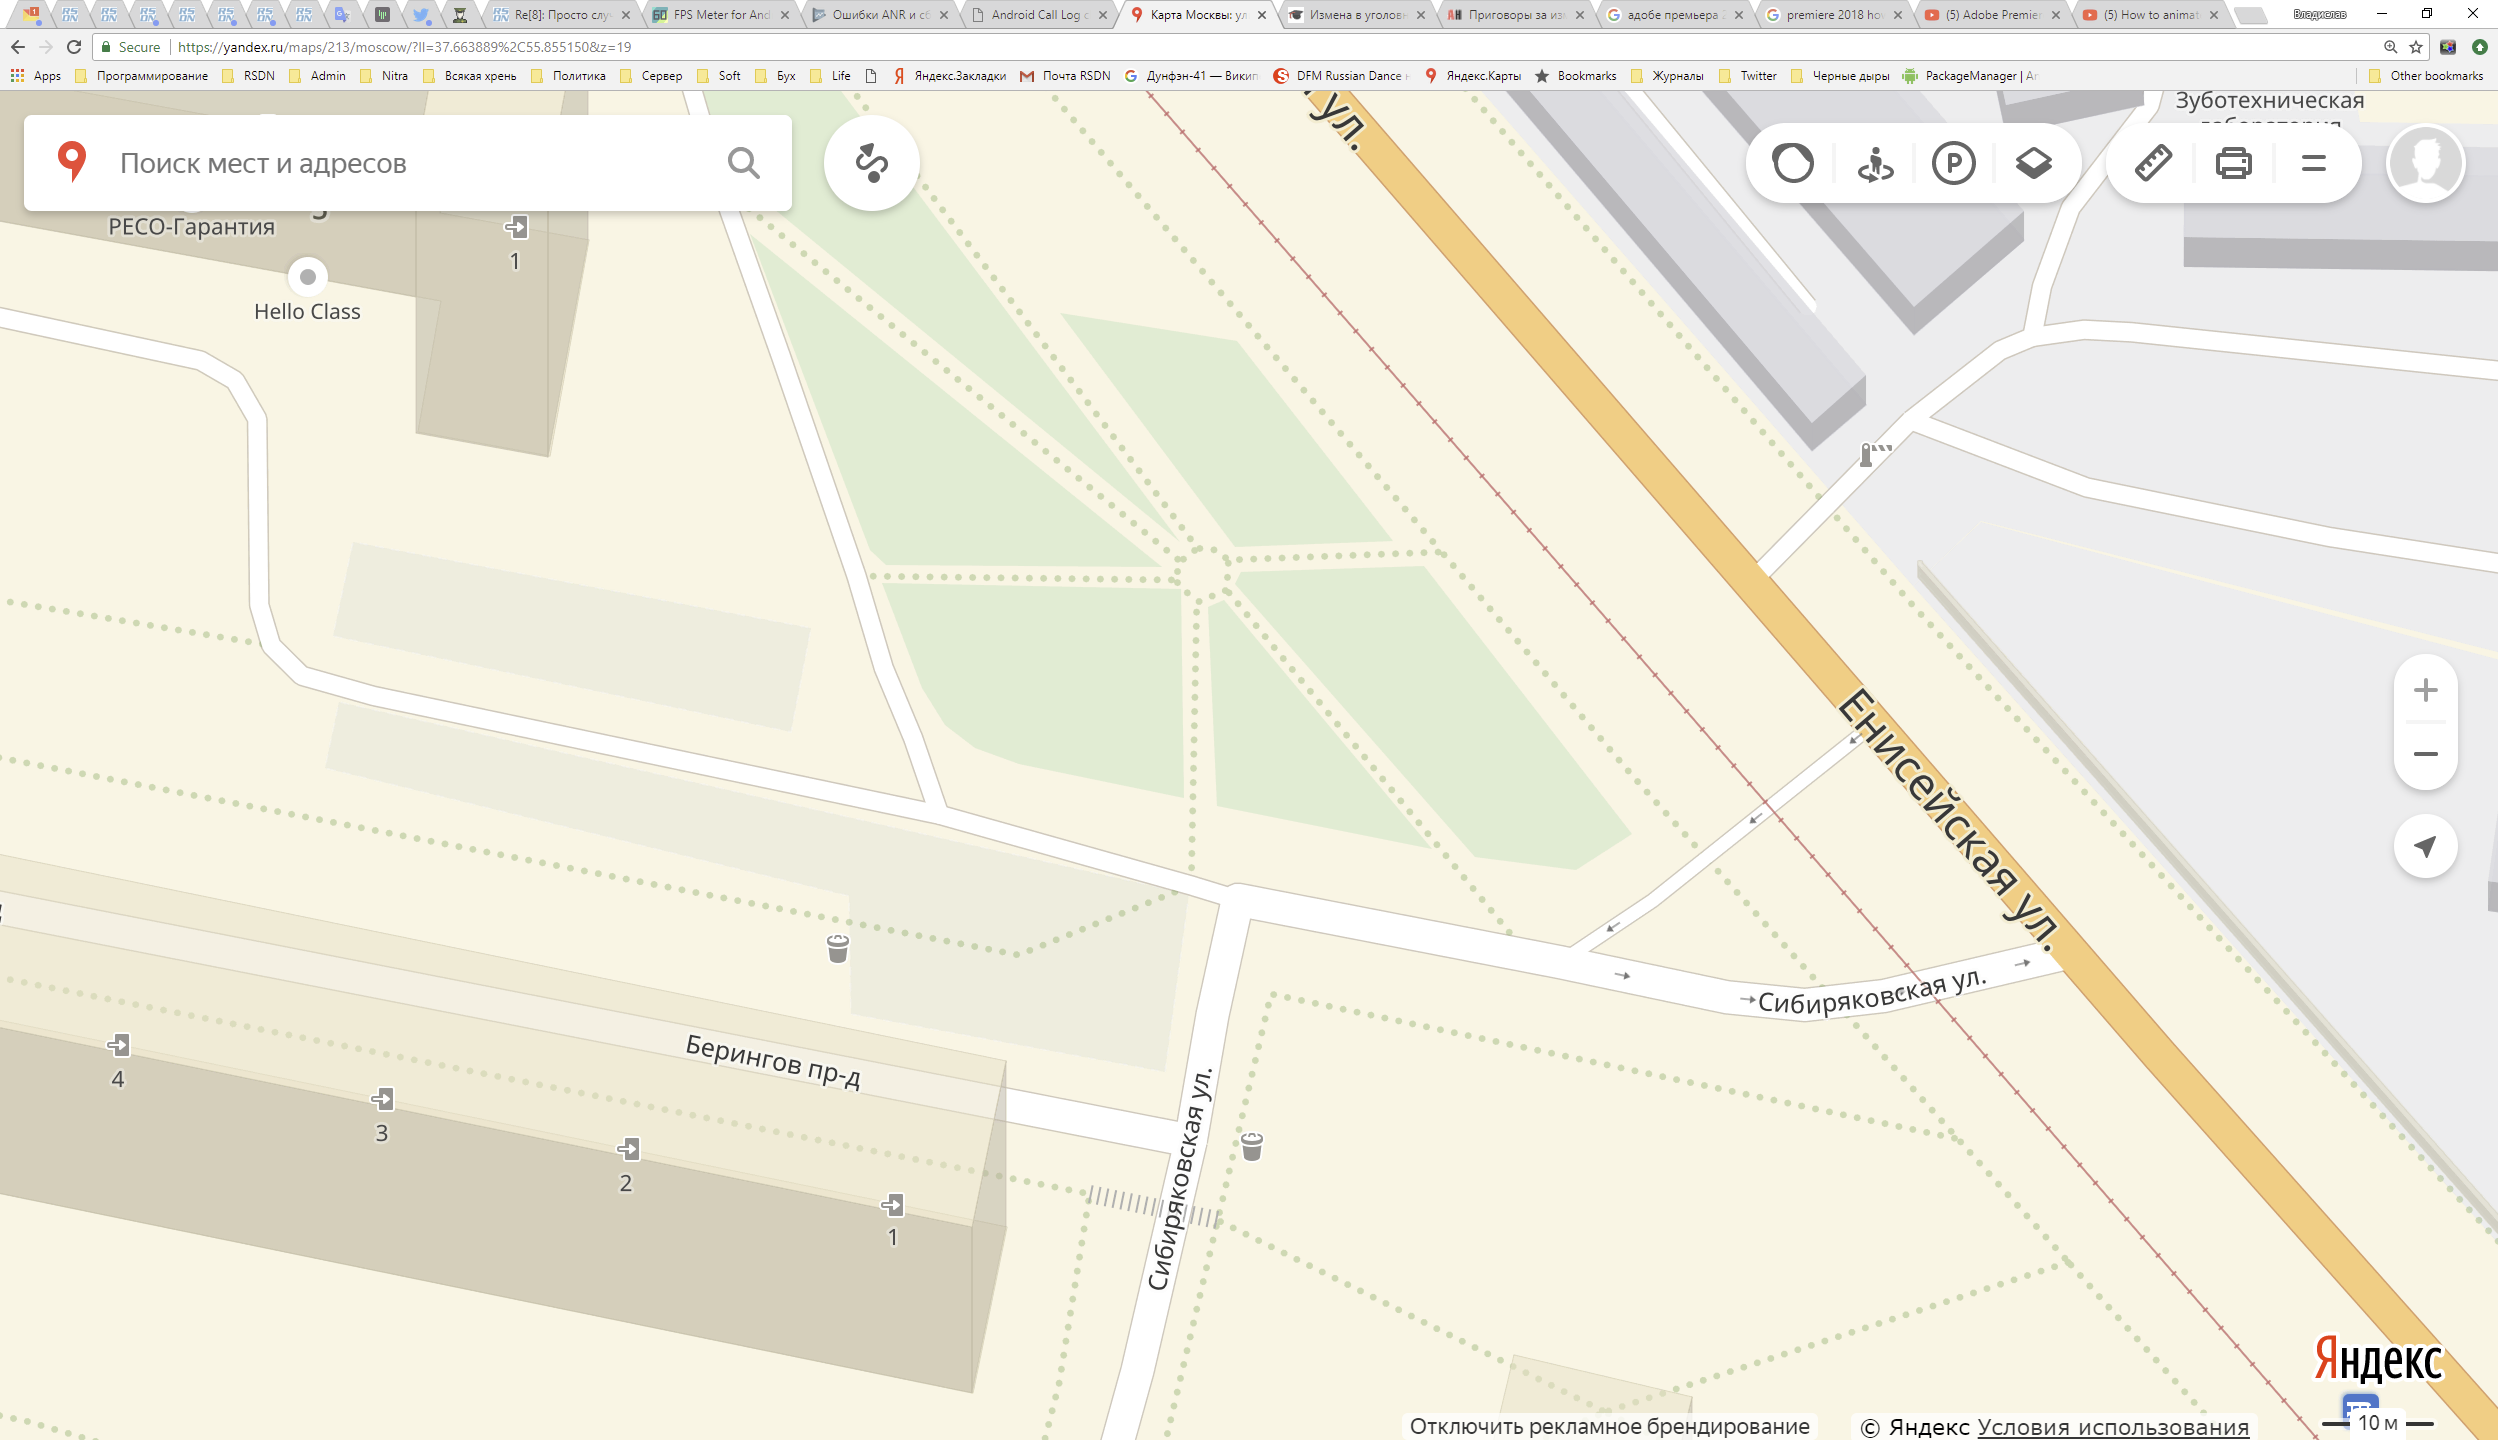Click the print map icon
Viewport: 2498px width, 1440px height.
click(2233, 163)
